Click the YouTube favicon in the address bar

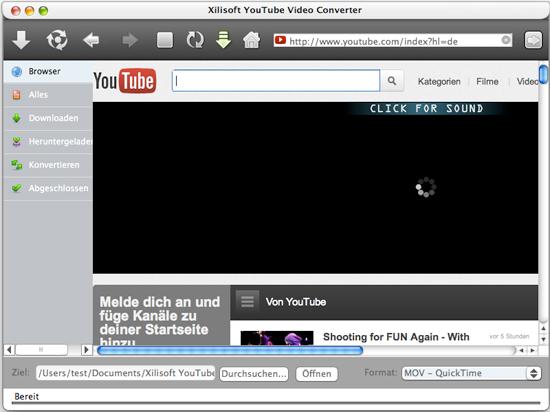[280, 40]
